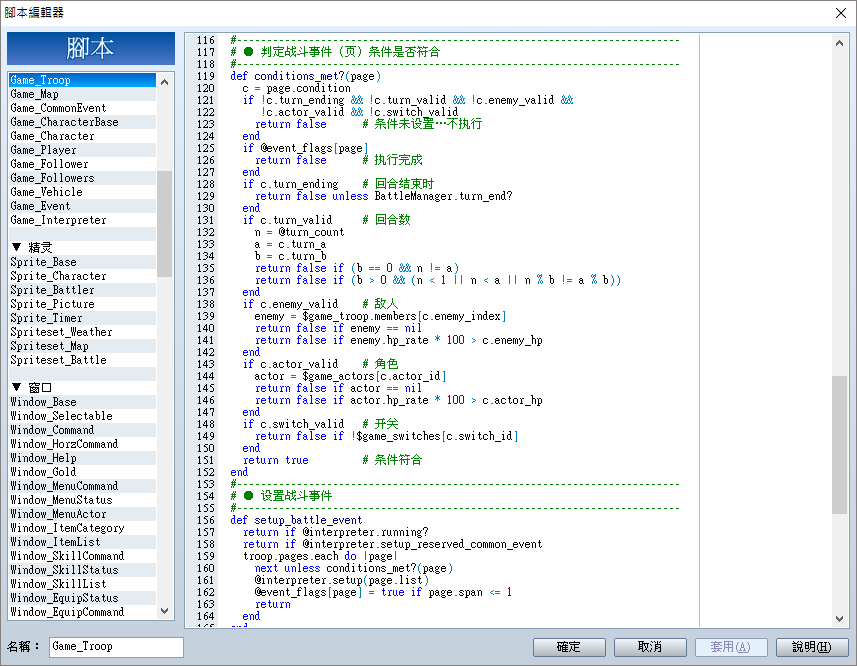The height and width of the screenshot is (666, 857).
Task: Click the 確定 confirm button
Action: point(569,647)
